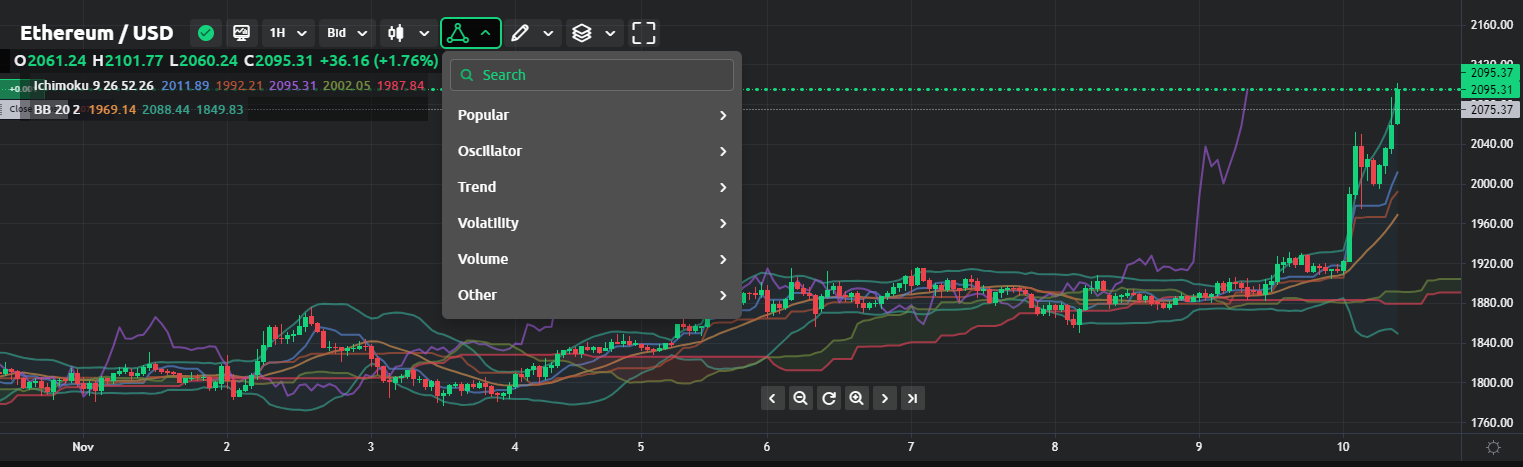Click the green checkmark status icon
The image size is (1523, 467).
tap(206, 33)
